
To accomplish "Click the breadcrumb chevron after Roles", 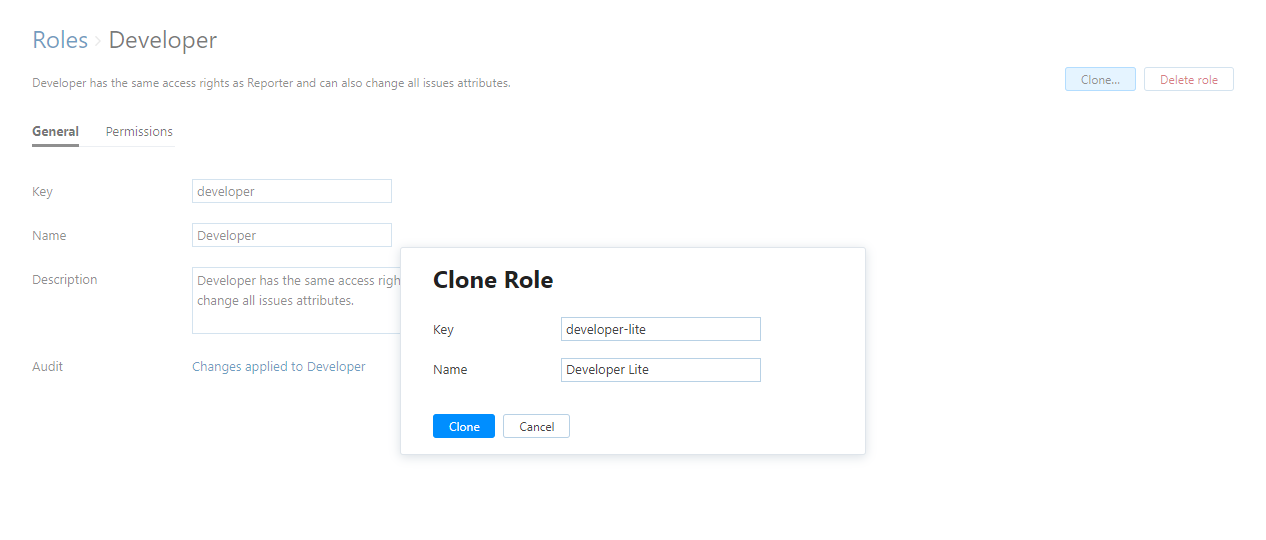I will tap(98, 41).
